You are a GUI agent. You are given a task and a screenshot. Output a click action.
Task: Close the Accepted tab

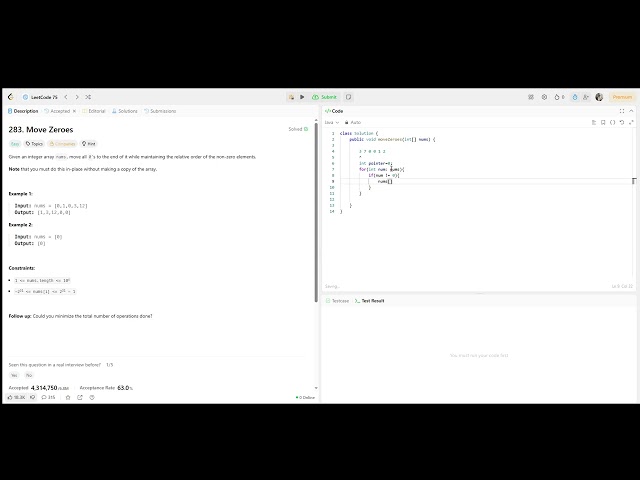pos(74,111)
